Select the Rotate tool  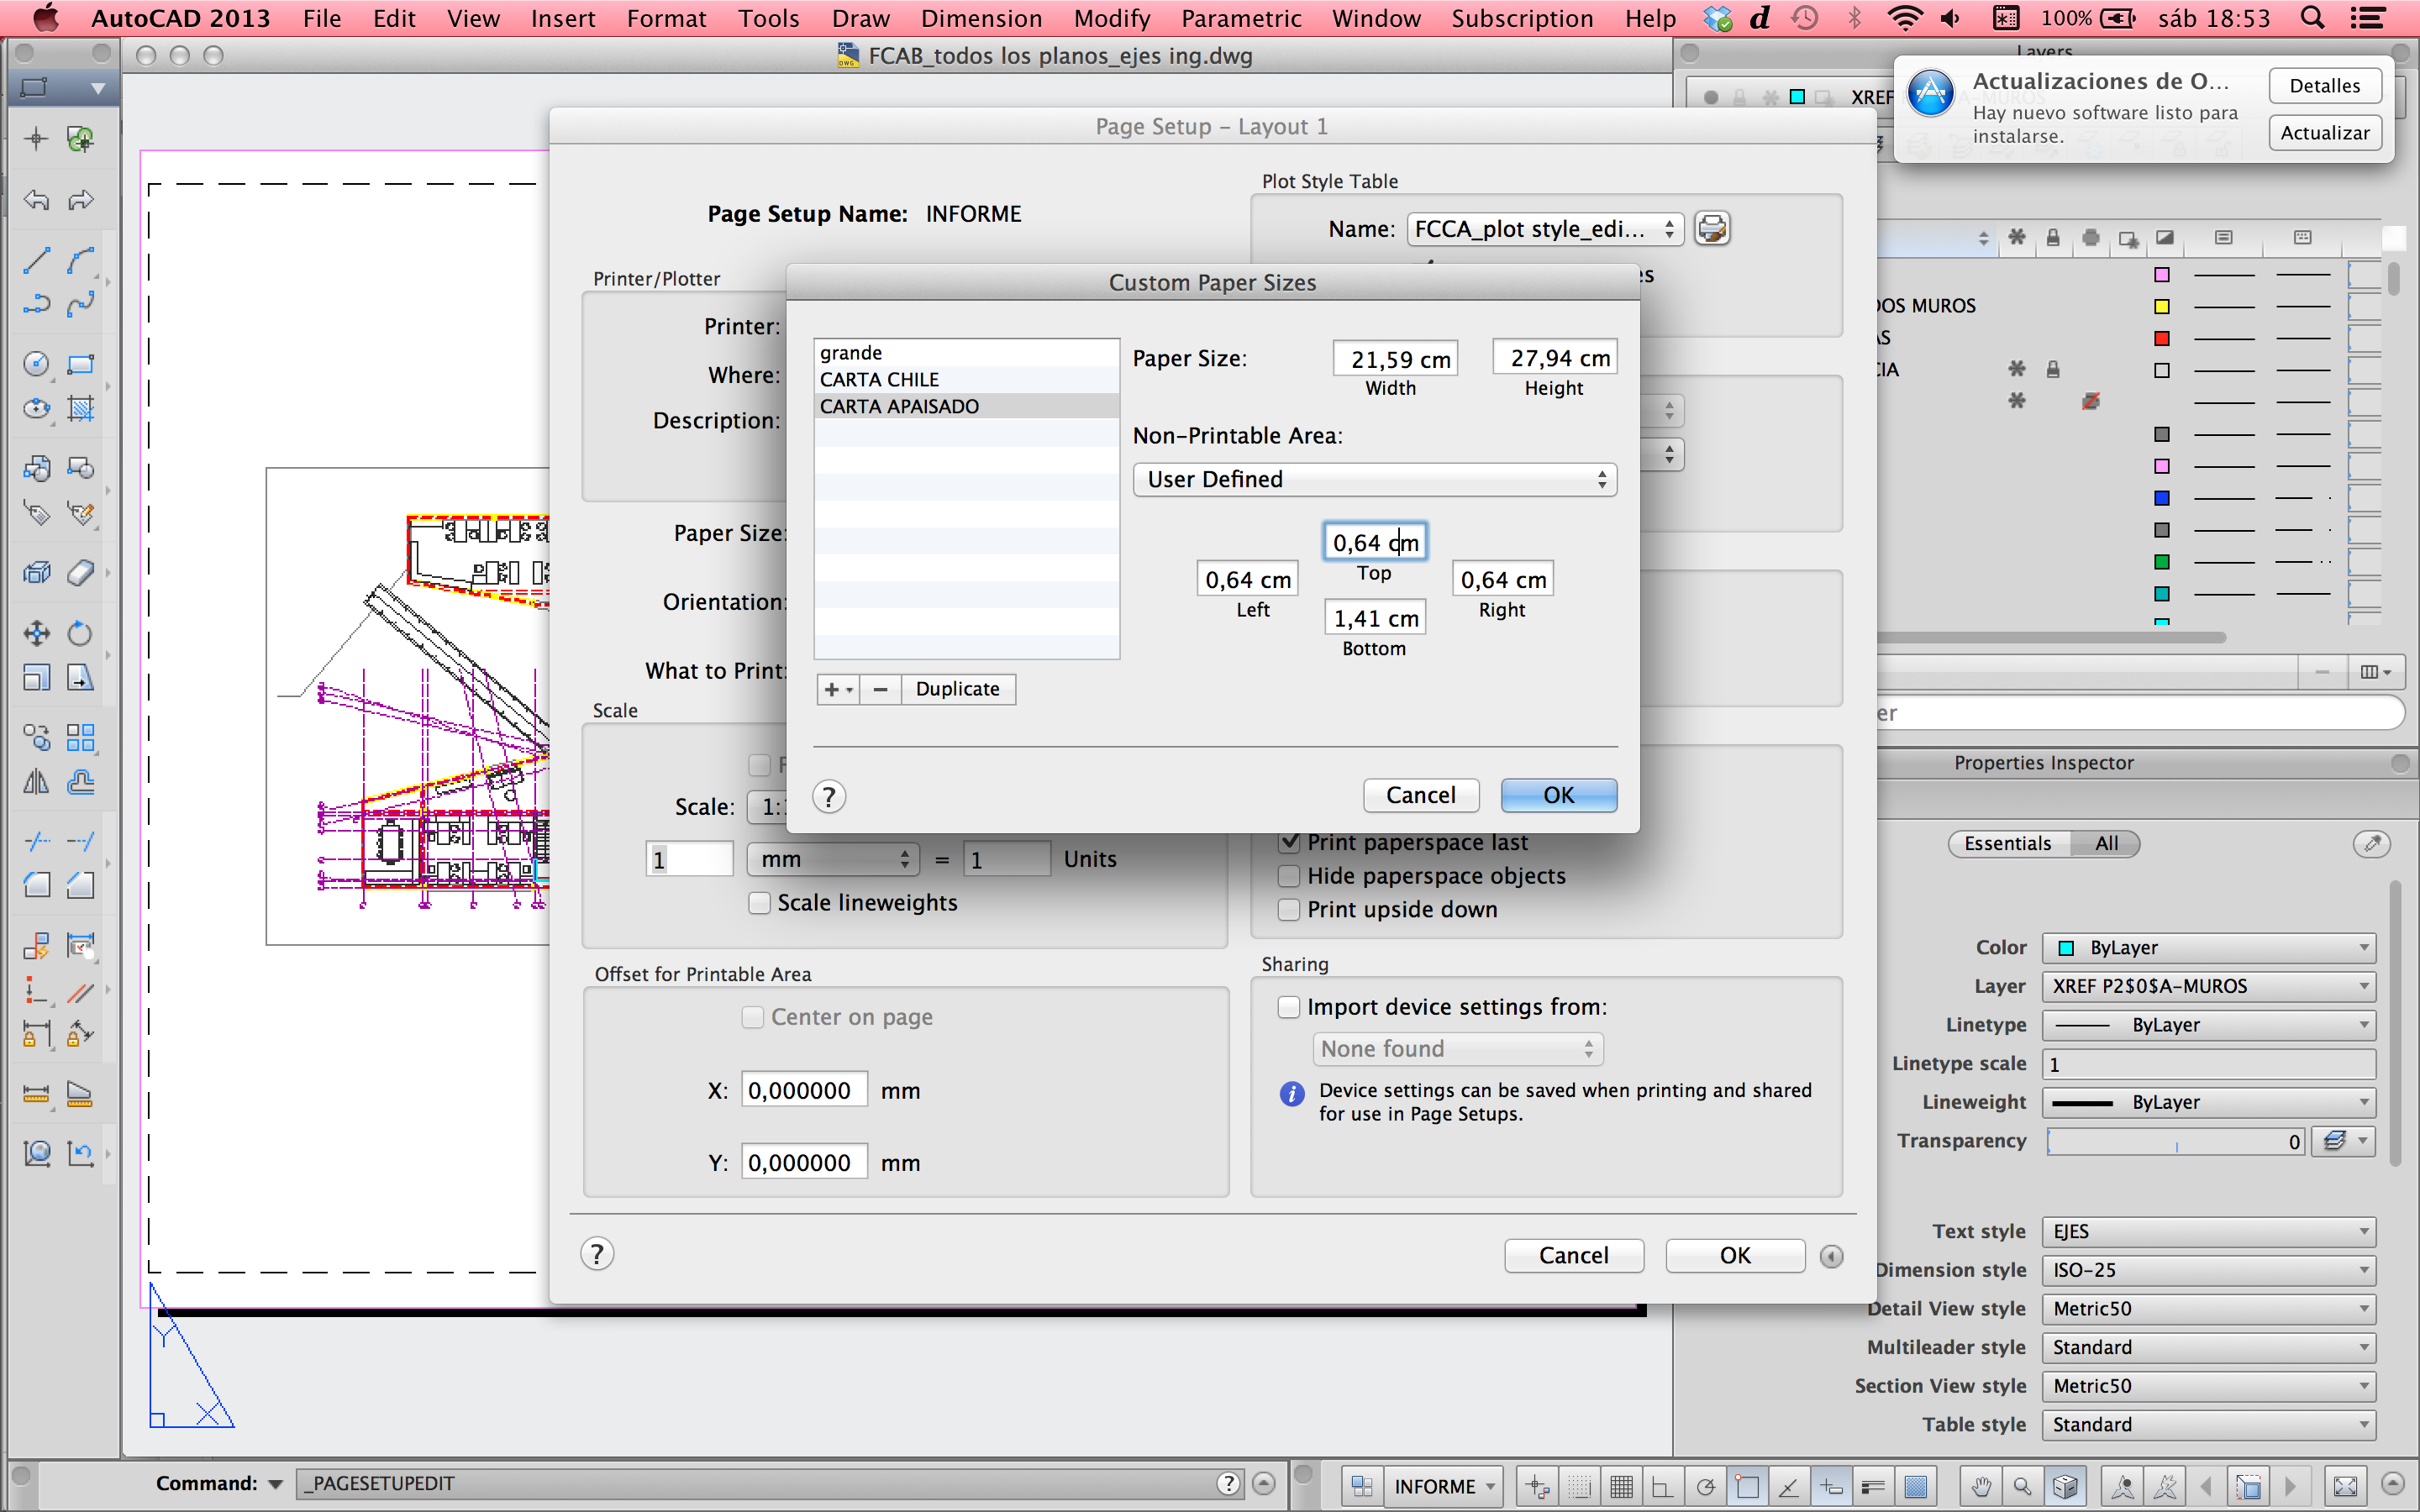pyautogui.click(x=79, y=632)
